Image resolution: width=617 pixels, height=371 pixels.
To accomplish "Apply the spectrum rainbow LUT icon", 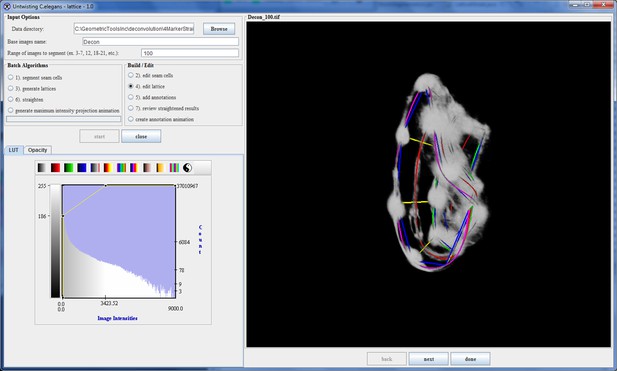I will click(x=121, y=168).
